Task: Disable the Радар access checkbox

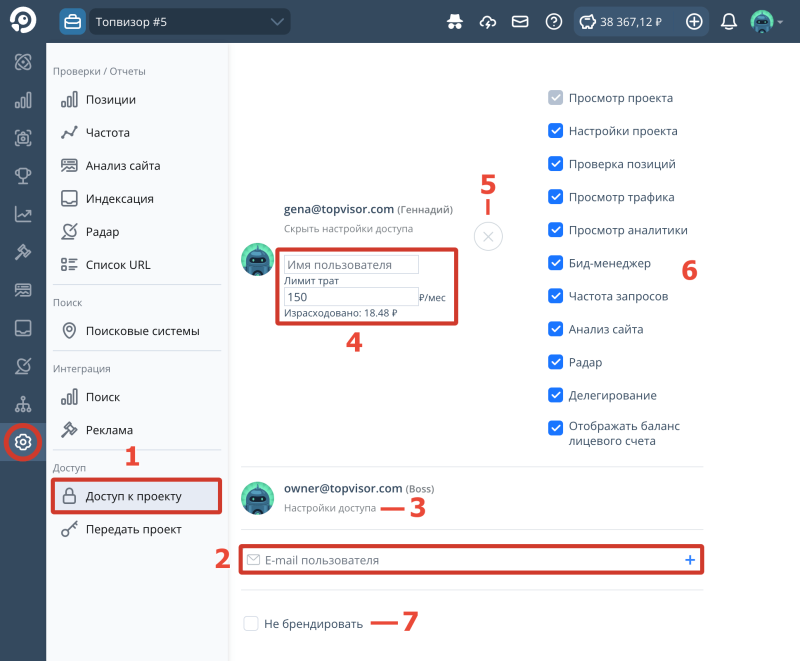Action: click(556, 362)
